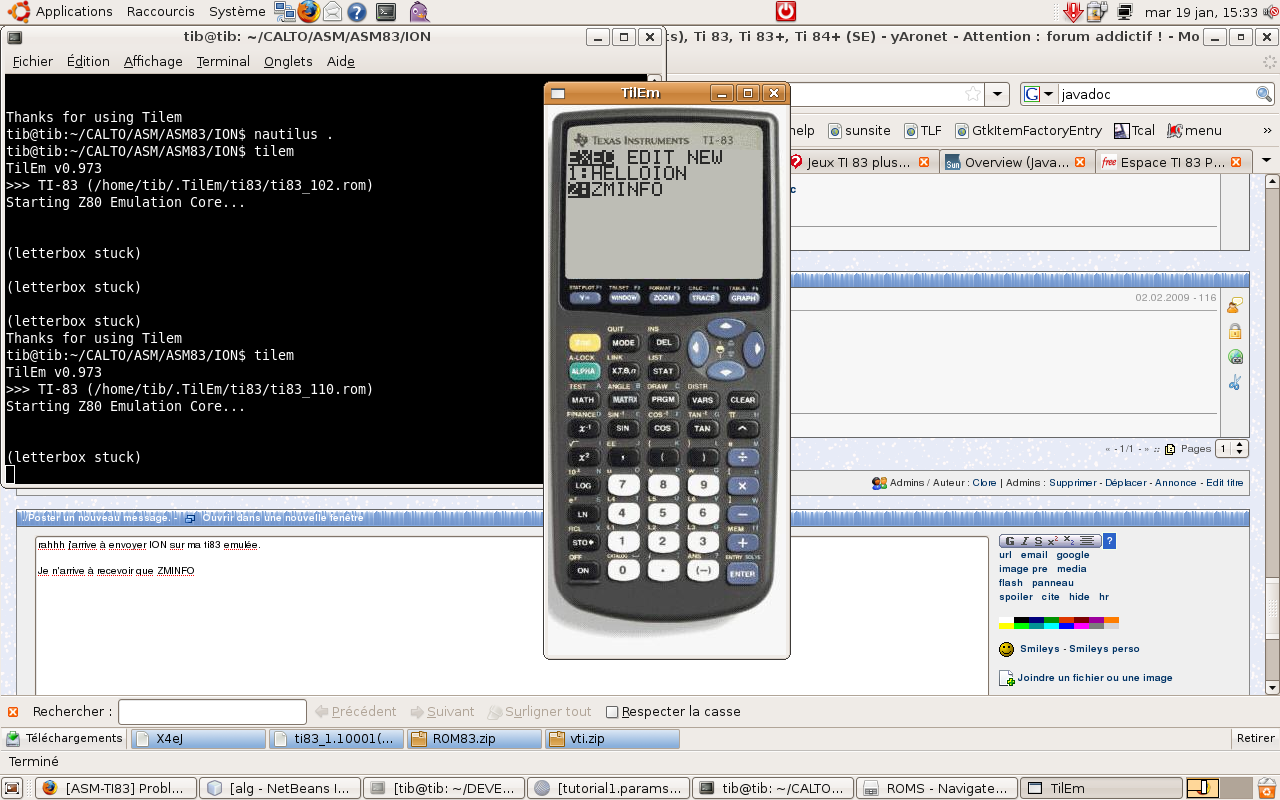This screenshot has height=800, width=1280.
Task: Click the 'spoiler' tag link
Action: point(1015,597)
